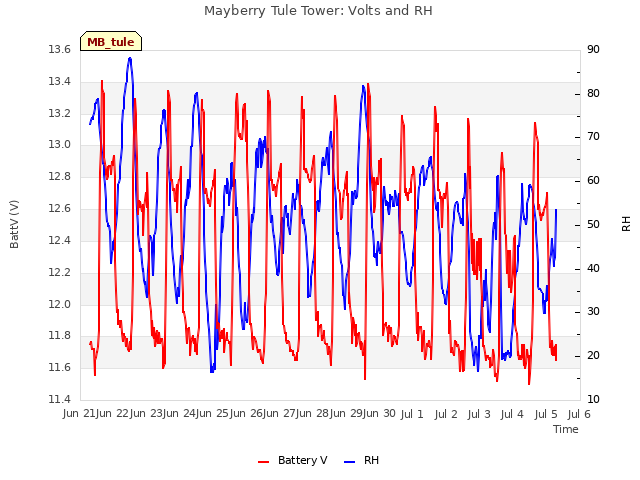This screenshot has width=640, height=480.
Task: Click the 12.0 left axis tick label
Action: click(60, 304)
